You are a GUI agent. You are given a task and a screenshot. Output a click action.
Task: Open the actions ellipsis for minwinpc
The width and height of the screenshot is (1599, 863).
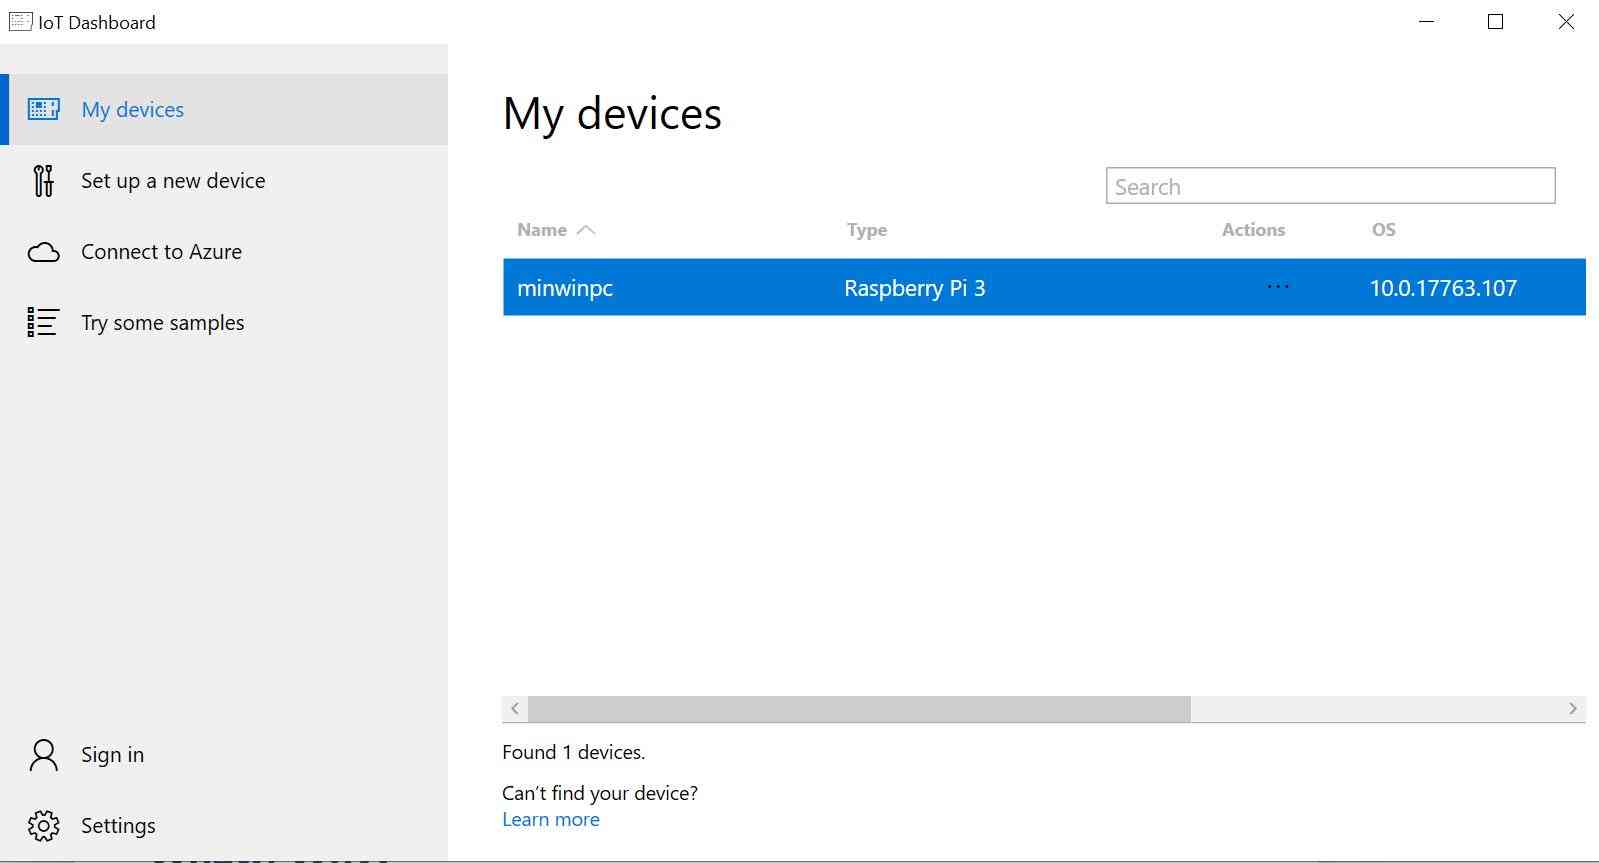pos(1278,287)
